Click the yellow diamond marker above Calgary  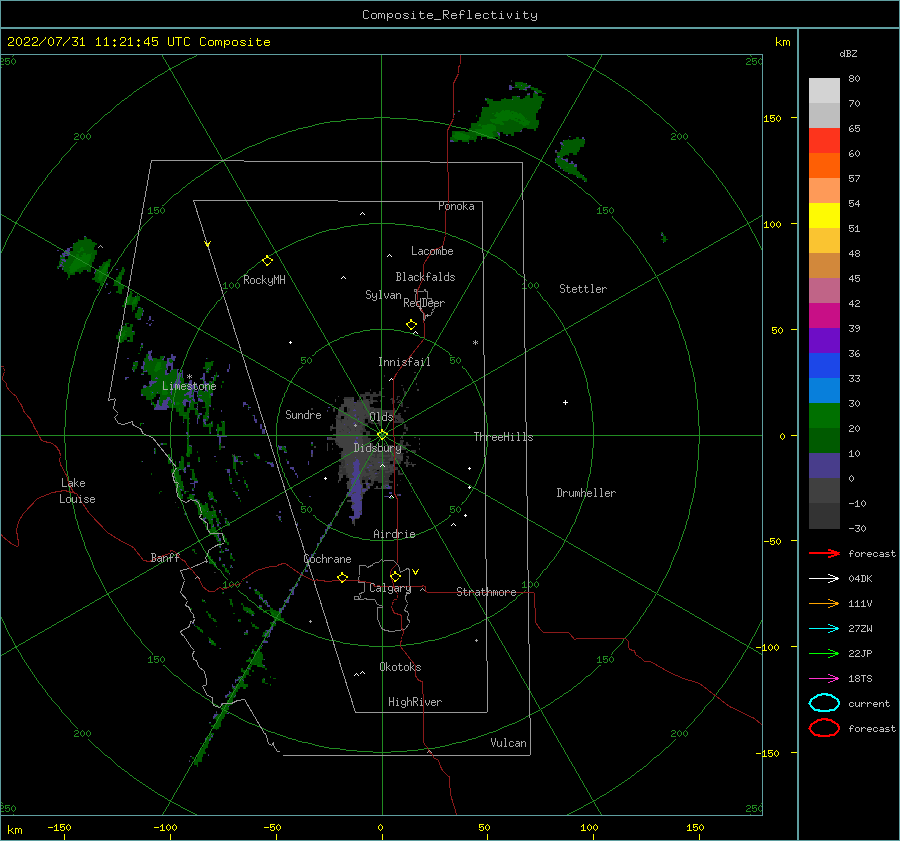[x=395, y=576]
